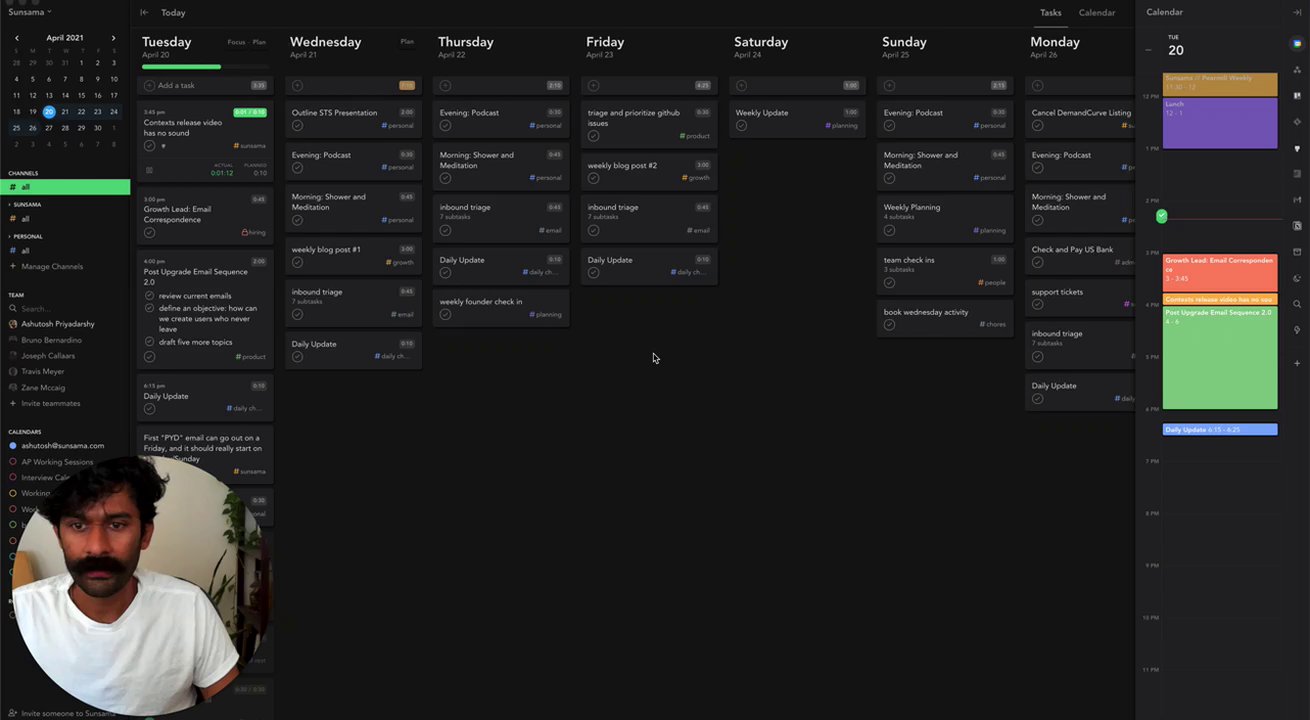Toggle ashutosh@sunsama.com calendar visibility

13,446
